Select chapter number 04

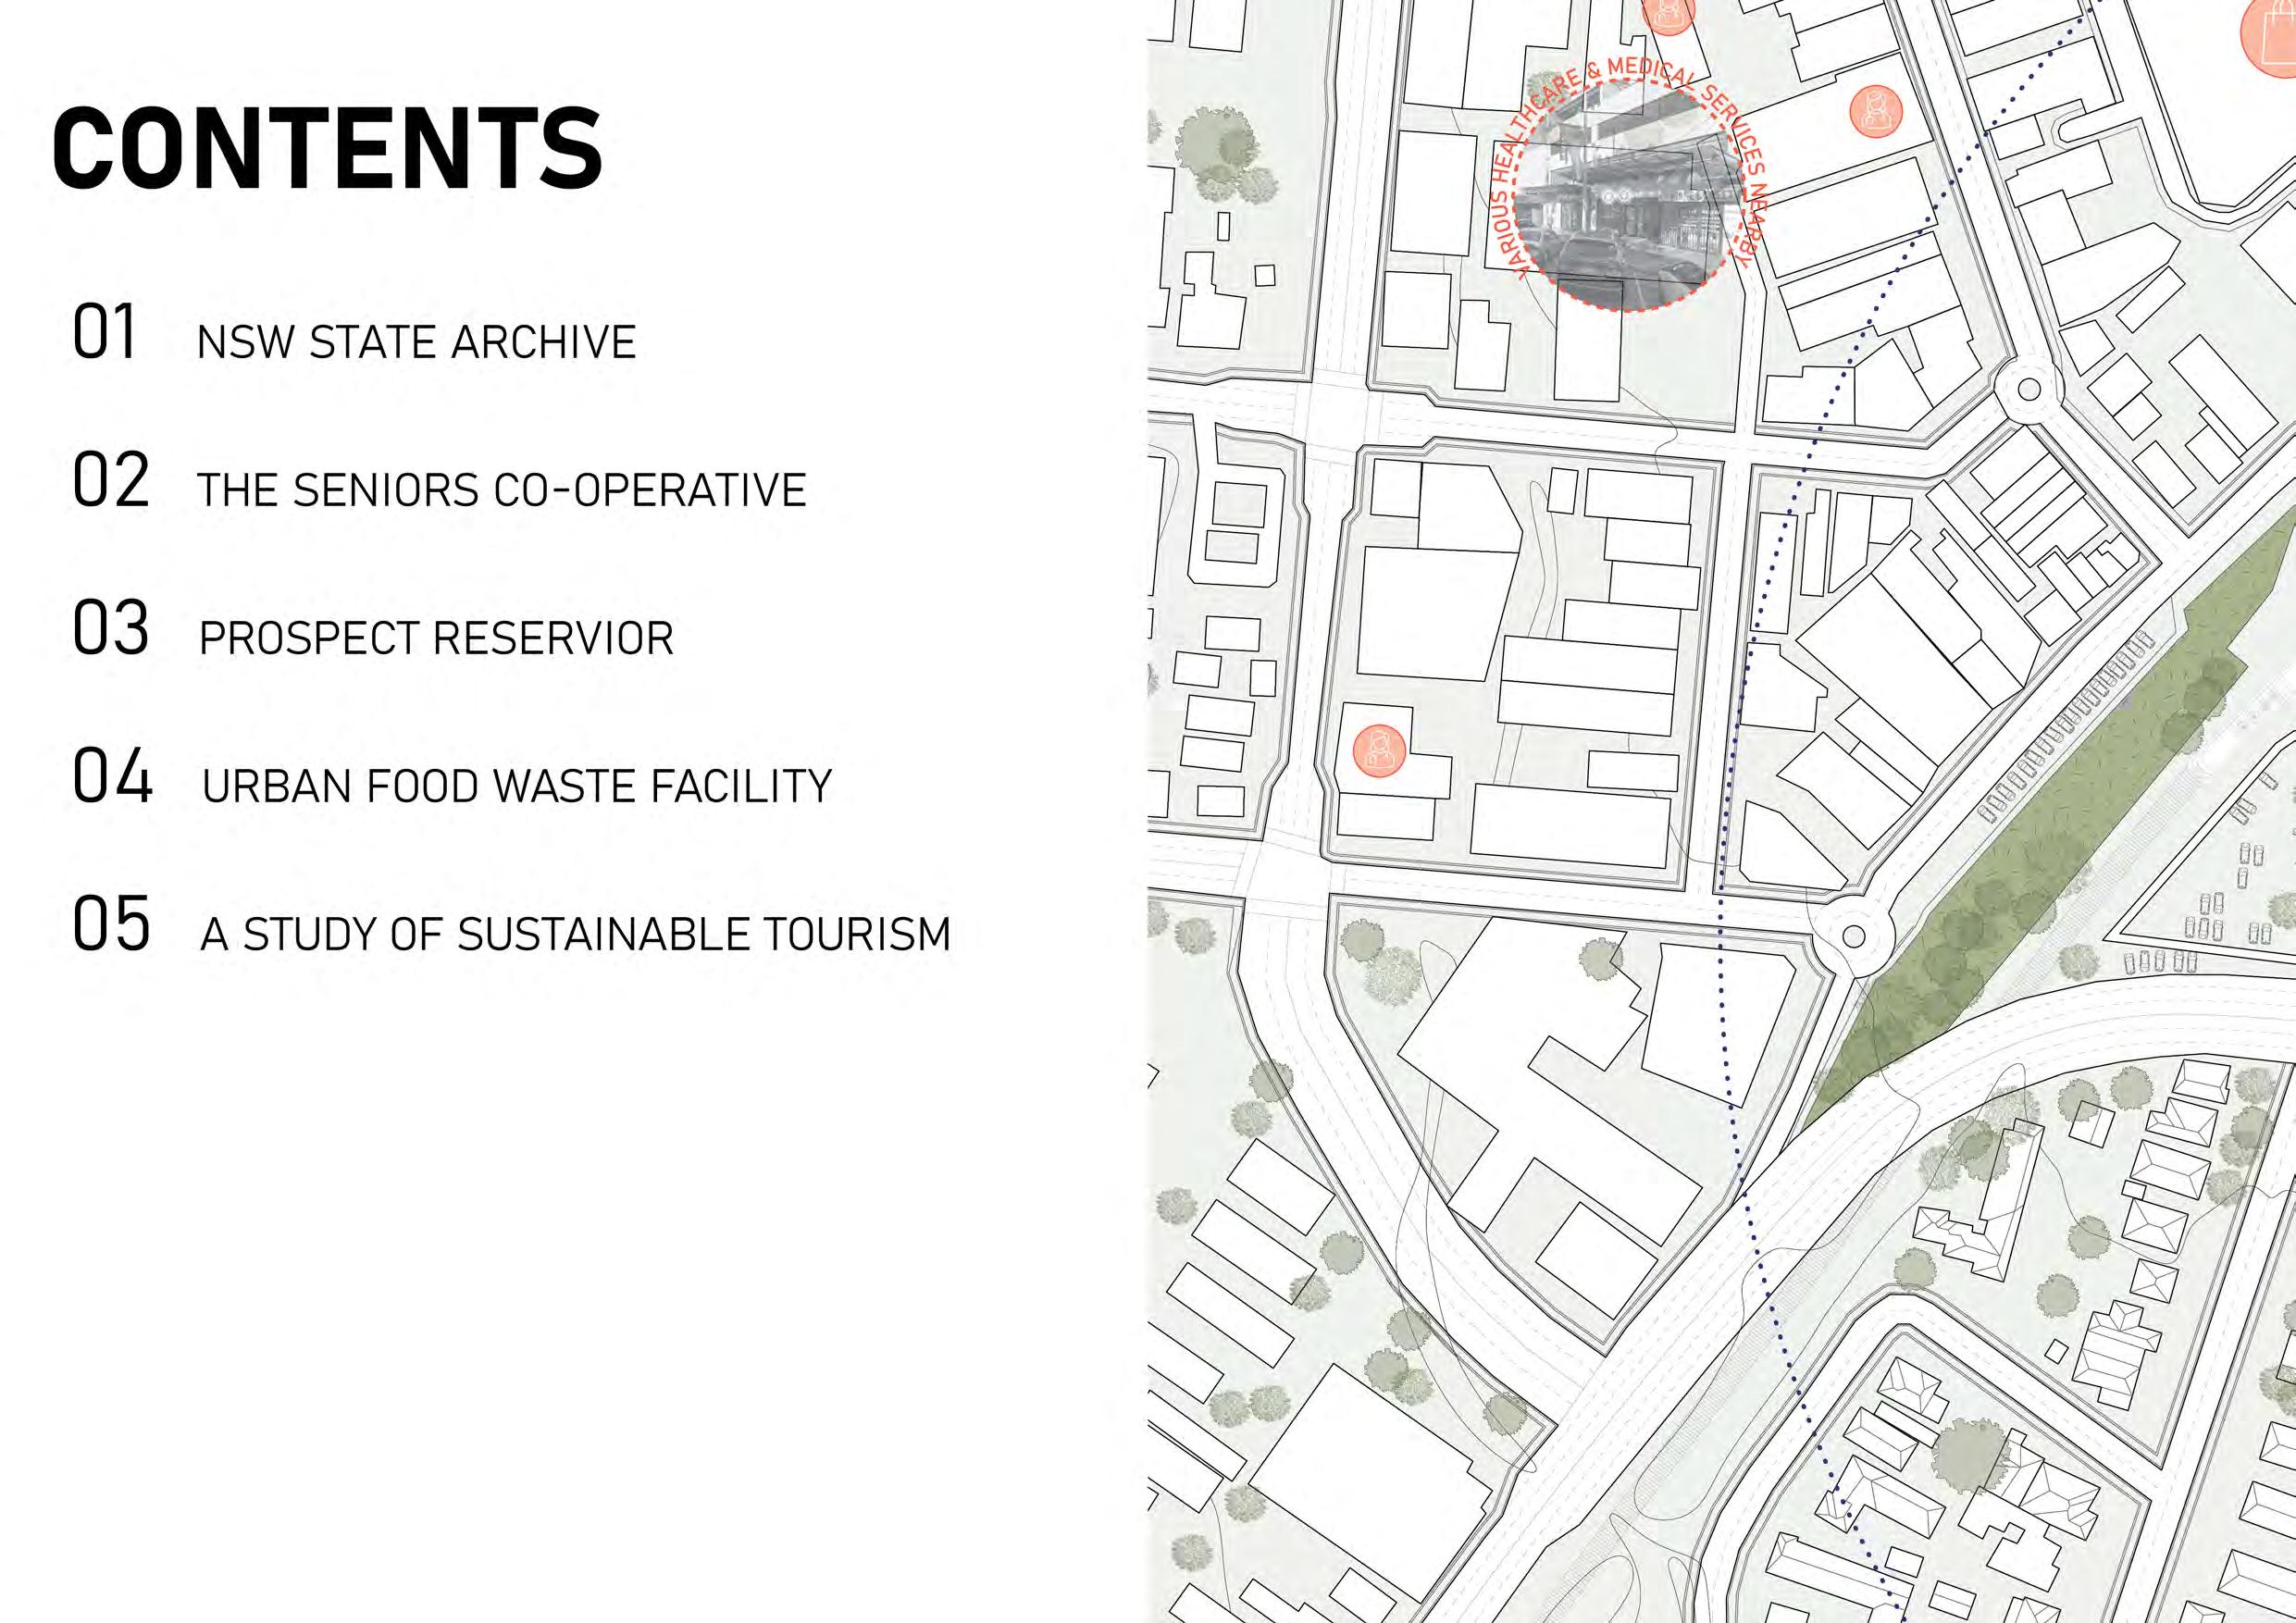(x=112, y=777)
